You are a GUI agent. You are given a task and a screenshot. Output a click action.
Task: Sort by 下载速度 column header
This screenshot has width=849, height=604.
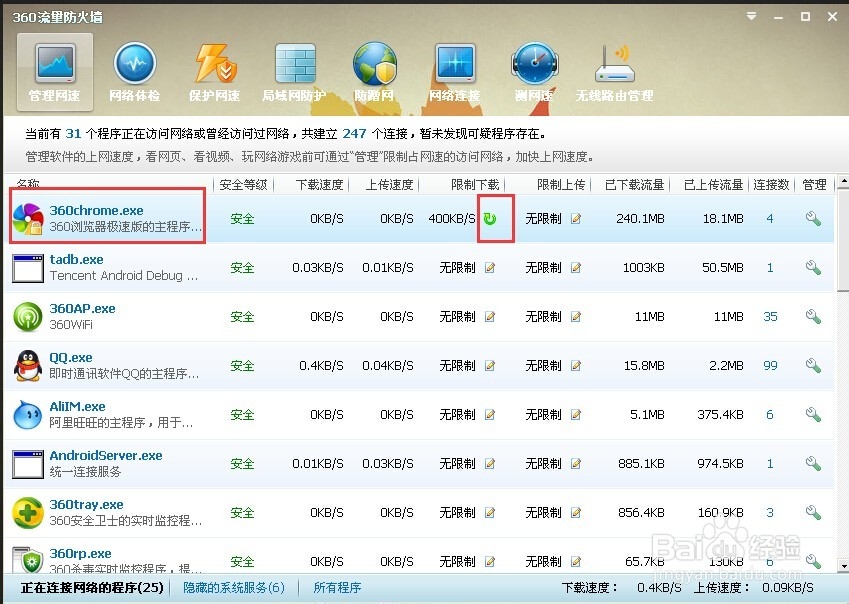coord(319,185)
